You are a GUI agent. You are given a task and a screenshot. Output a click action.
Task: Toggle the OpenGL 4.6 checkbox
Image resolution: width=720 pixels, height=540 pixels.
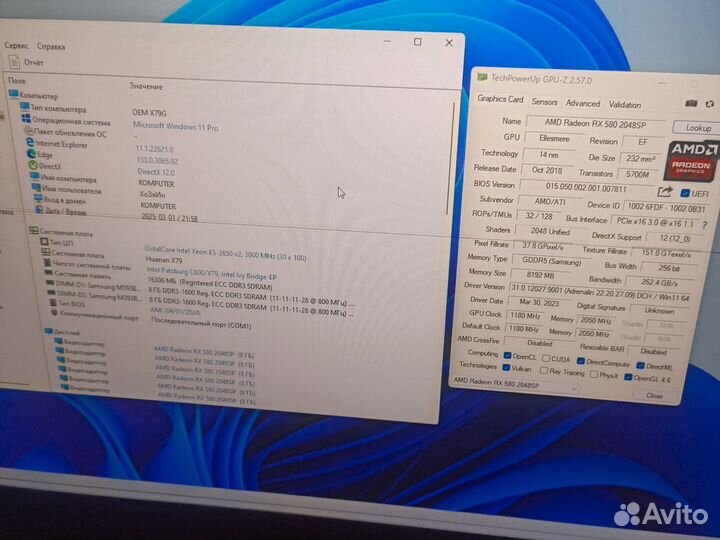point(628,377)
